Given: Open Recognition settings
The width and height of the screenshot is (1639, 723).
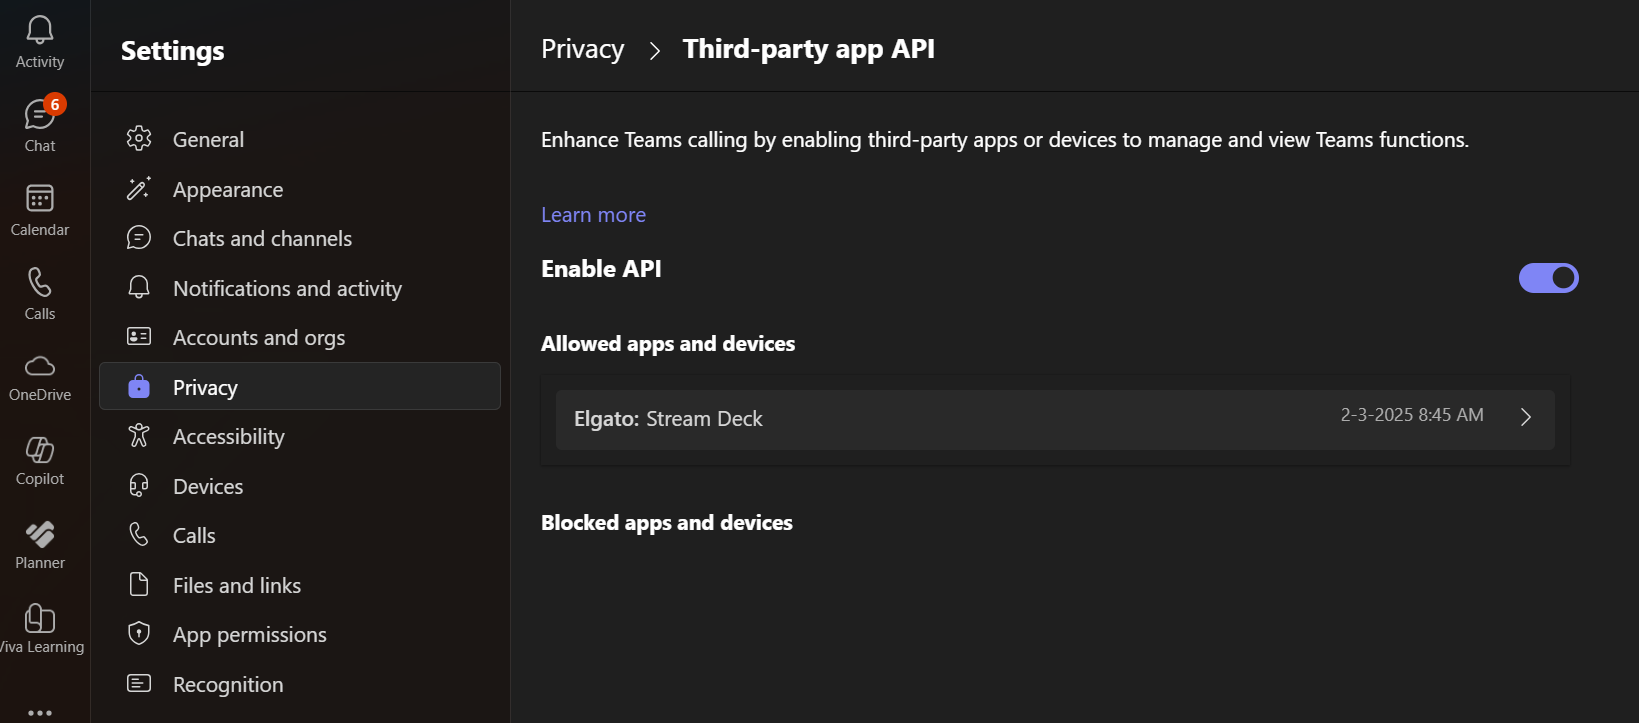Looking at the screenshot, I should 227,684.
